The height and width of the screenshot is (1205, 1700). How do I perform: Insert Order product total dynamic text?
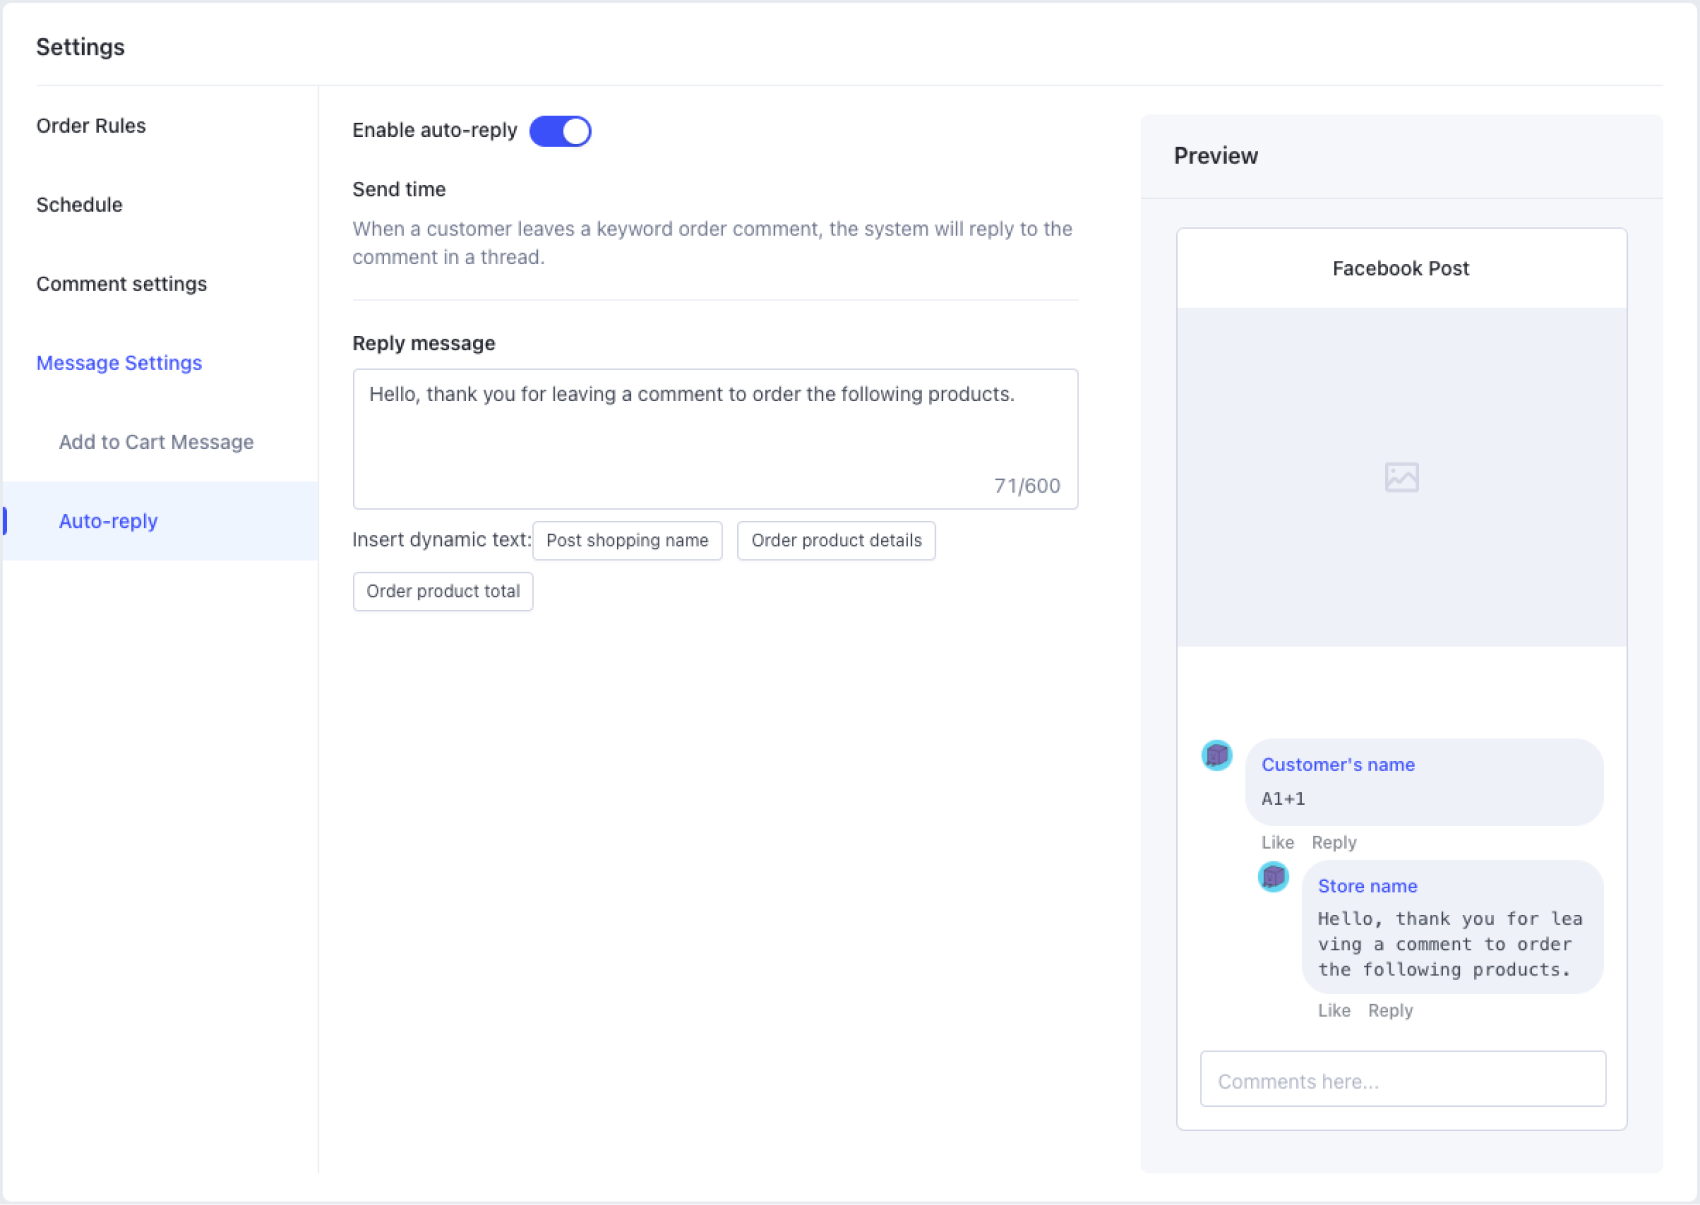tap(443, 592)
